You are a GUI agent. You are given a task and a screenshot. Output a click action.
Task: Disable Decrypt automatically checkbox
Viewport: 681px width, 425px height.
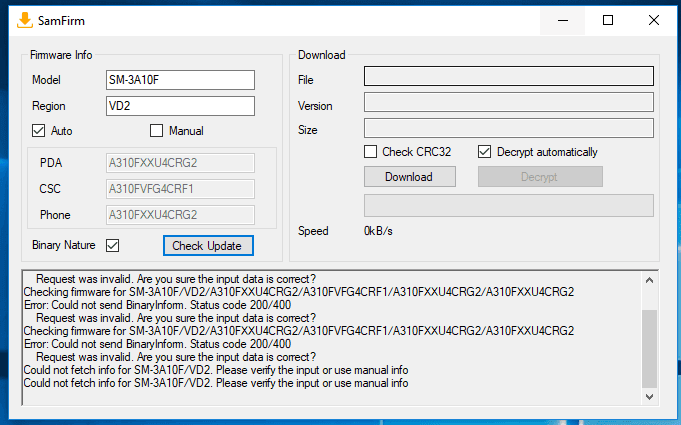tap(484, 152)
